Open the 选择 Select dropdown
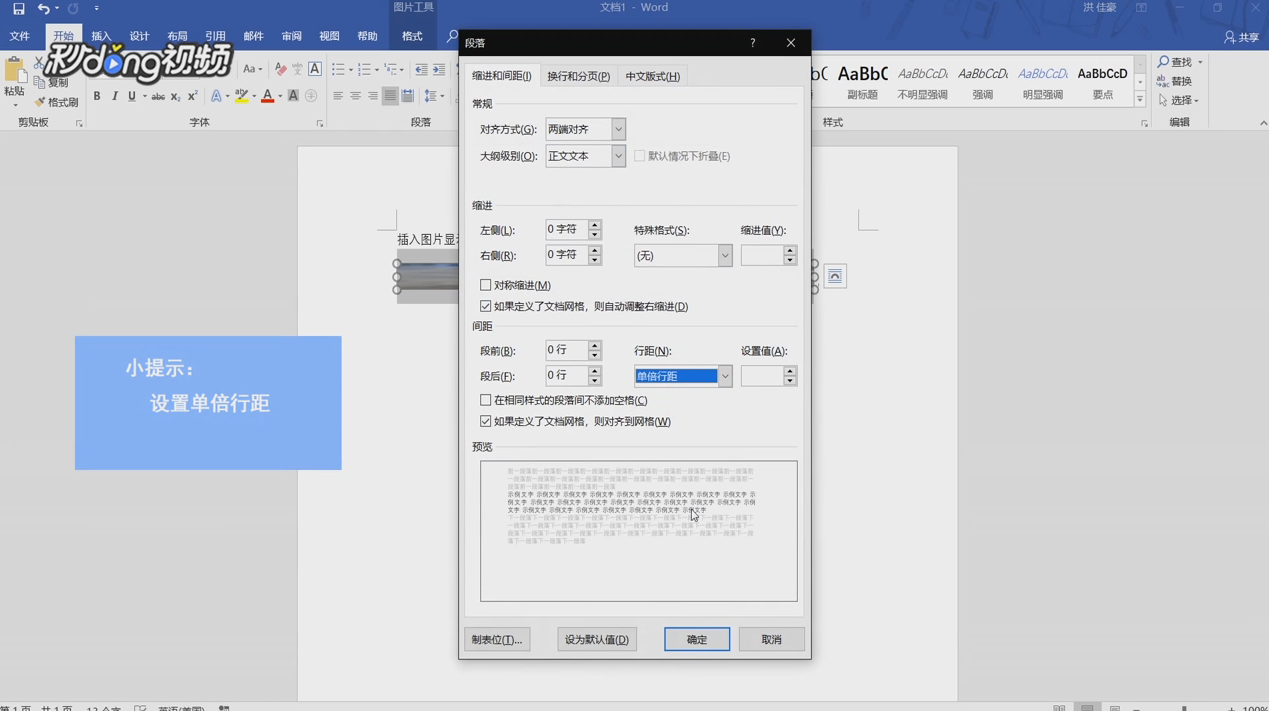 [x=1179, y=100]
